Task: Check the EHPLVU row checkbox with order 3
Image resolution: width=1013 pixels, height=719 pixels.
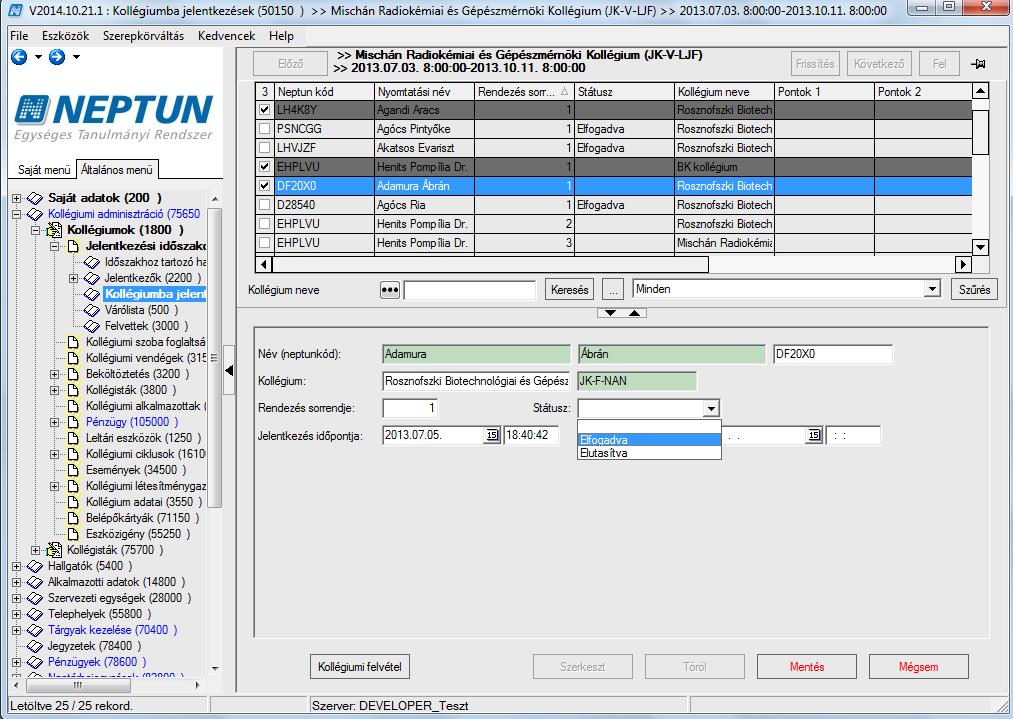Action: click(x=264, y=243)
